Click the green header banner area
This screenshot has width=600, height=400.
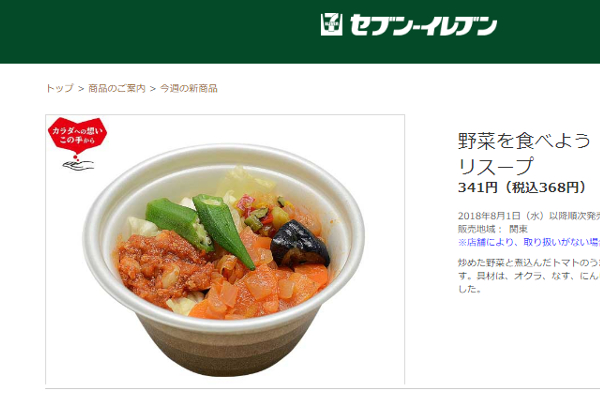coord(300,31)
